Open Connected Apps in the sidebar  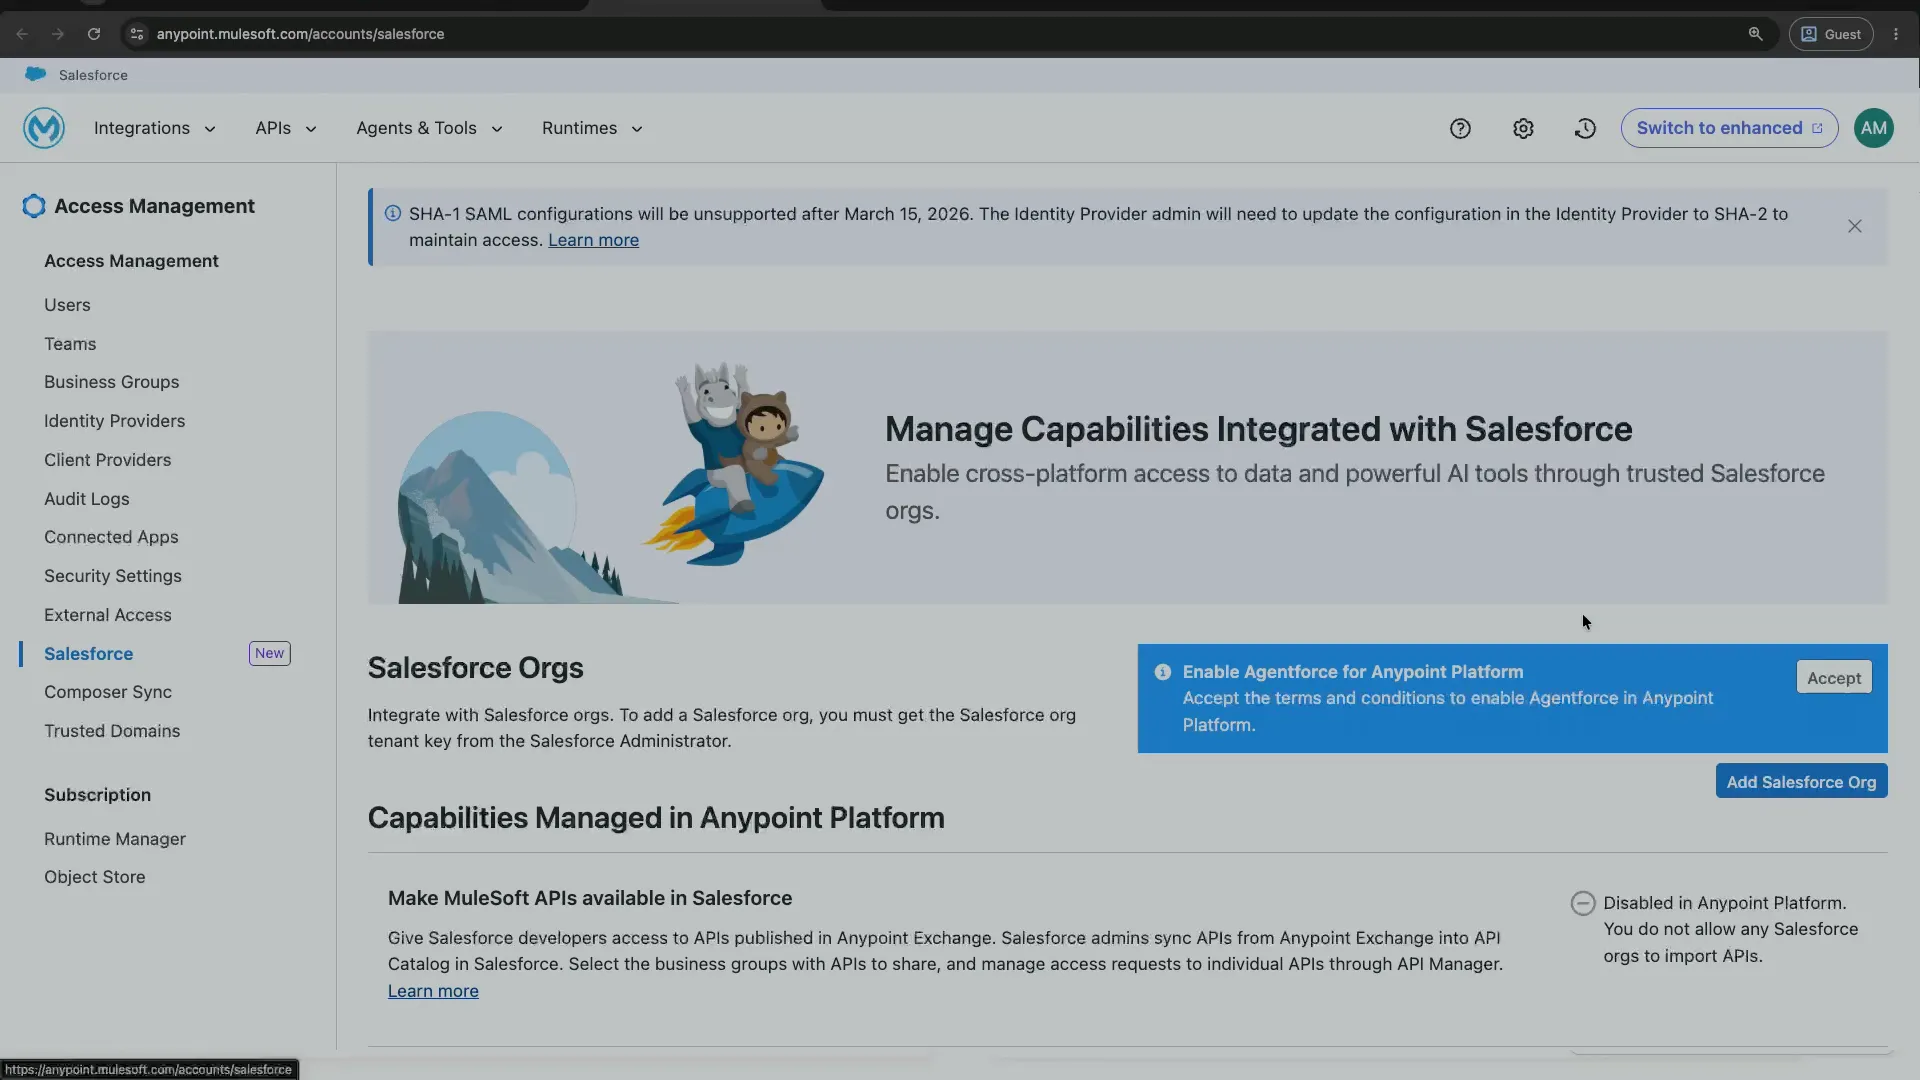pyautogui.click(x=111, y=537)
